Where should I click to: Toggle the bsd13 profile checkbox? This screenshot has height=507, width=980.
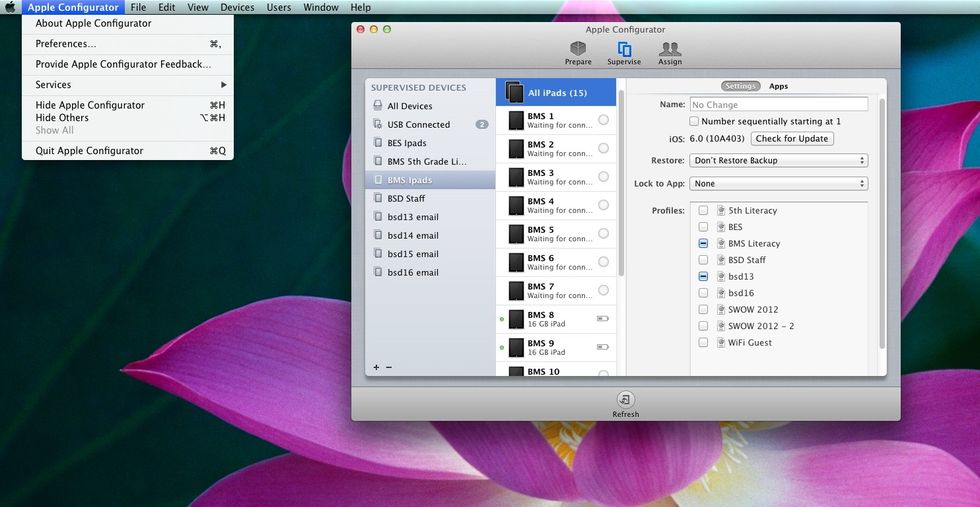703,276
